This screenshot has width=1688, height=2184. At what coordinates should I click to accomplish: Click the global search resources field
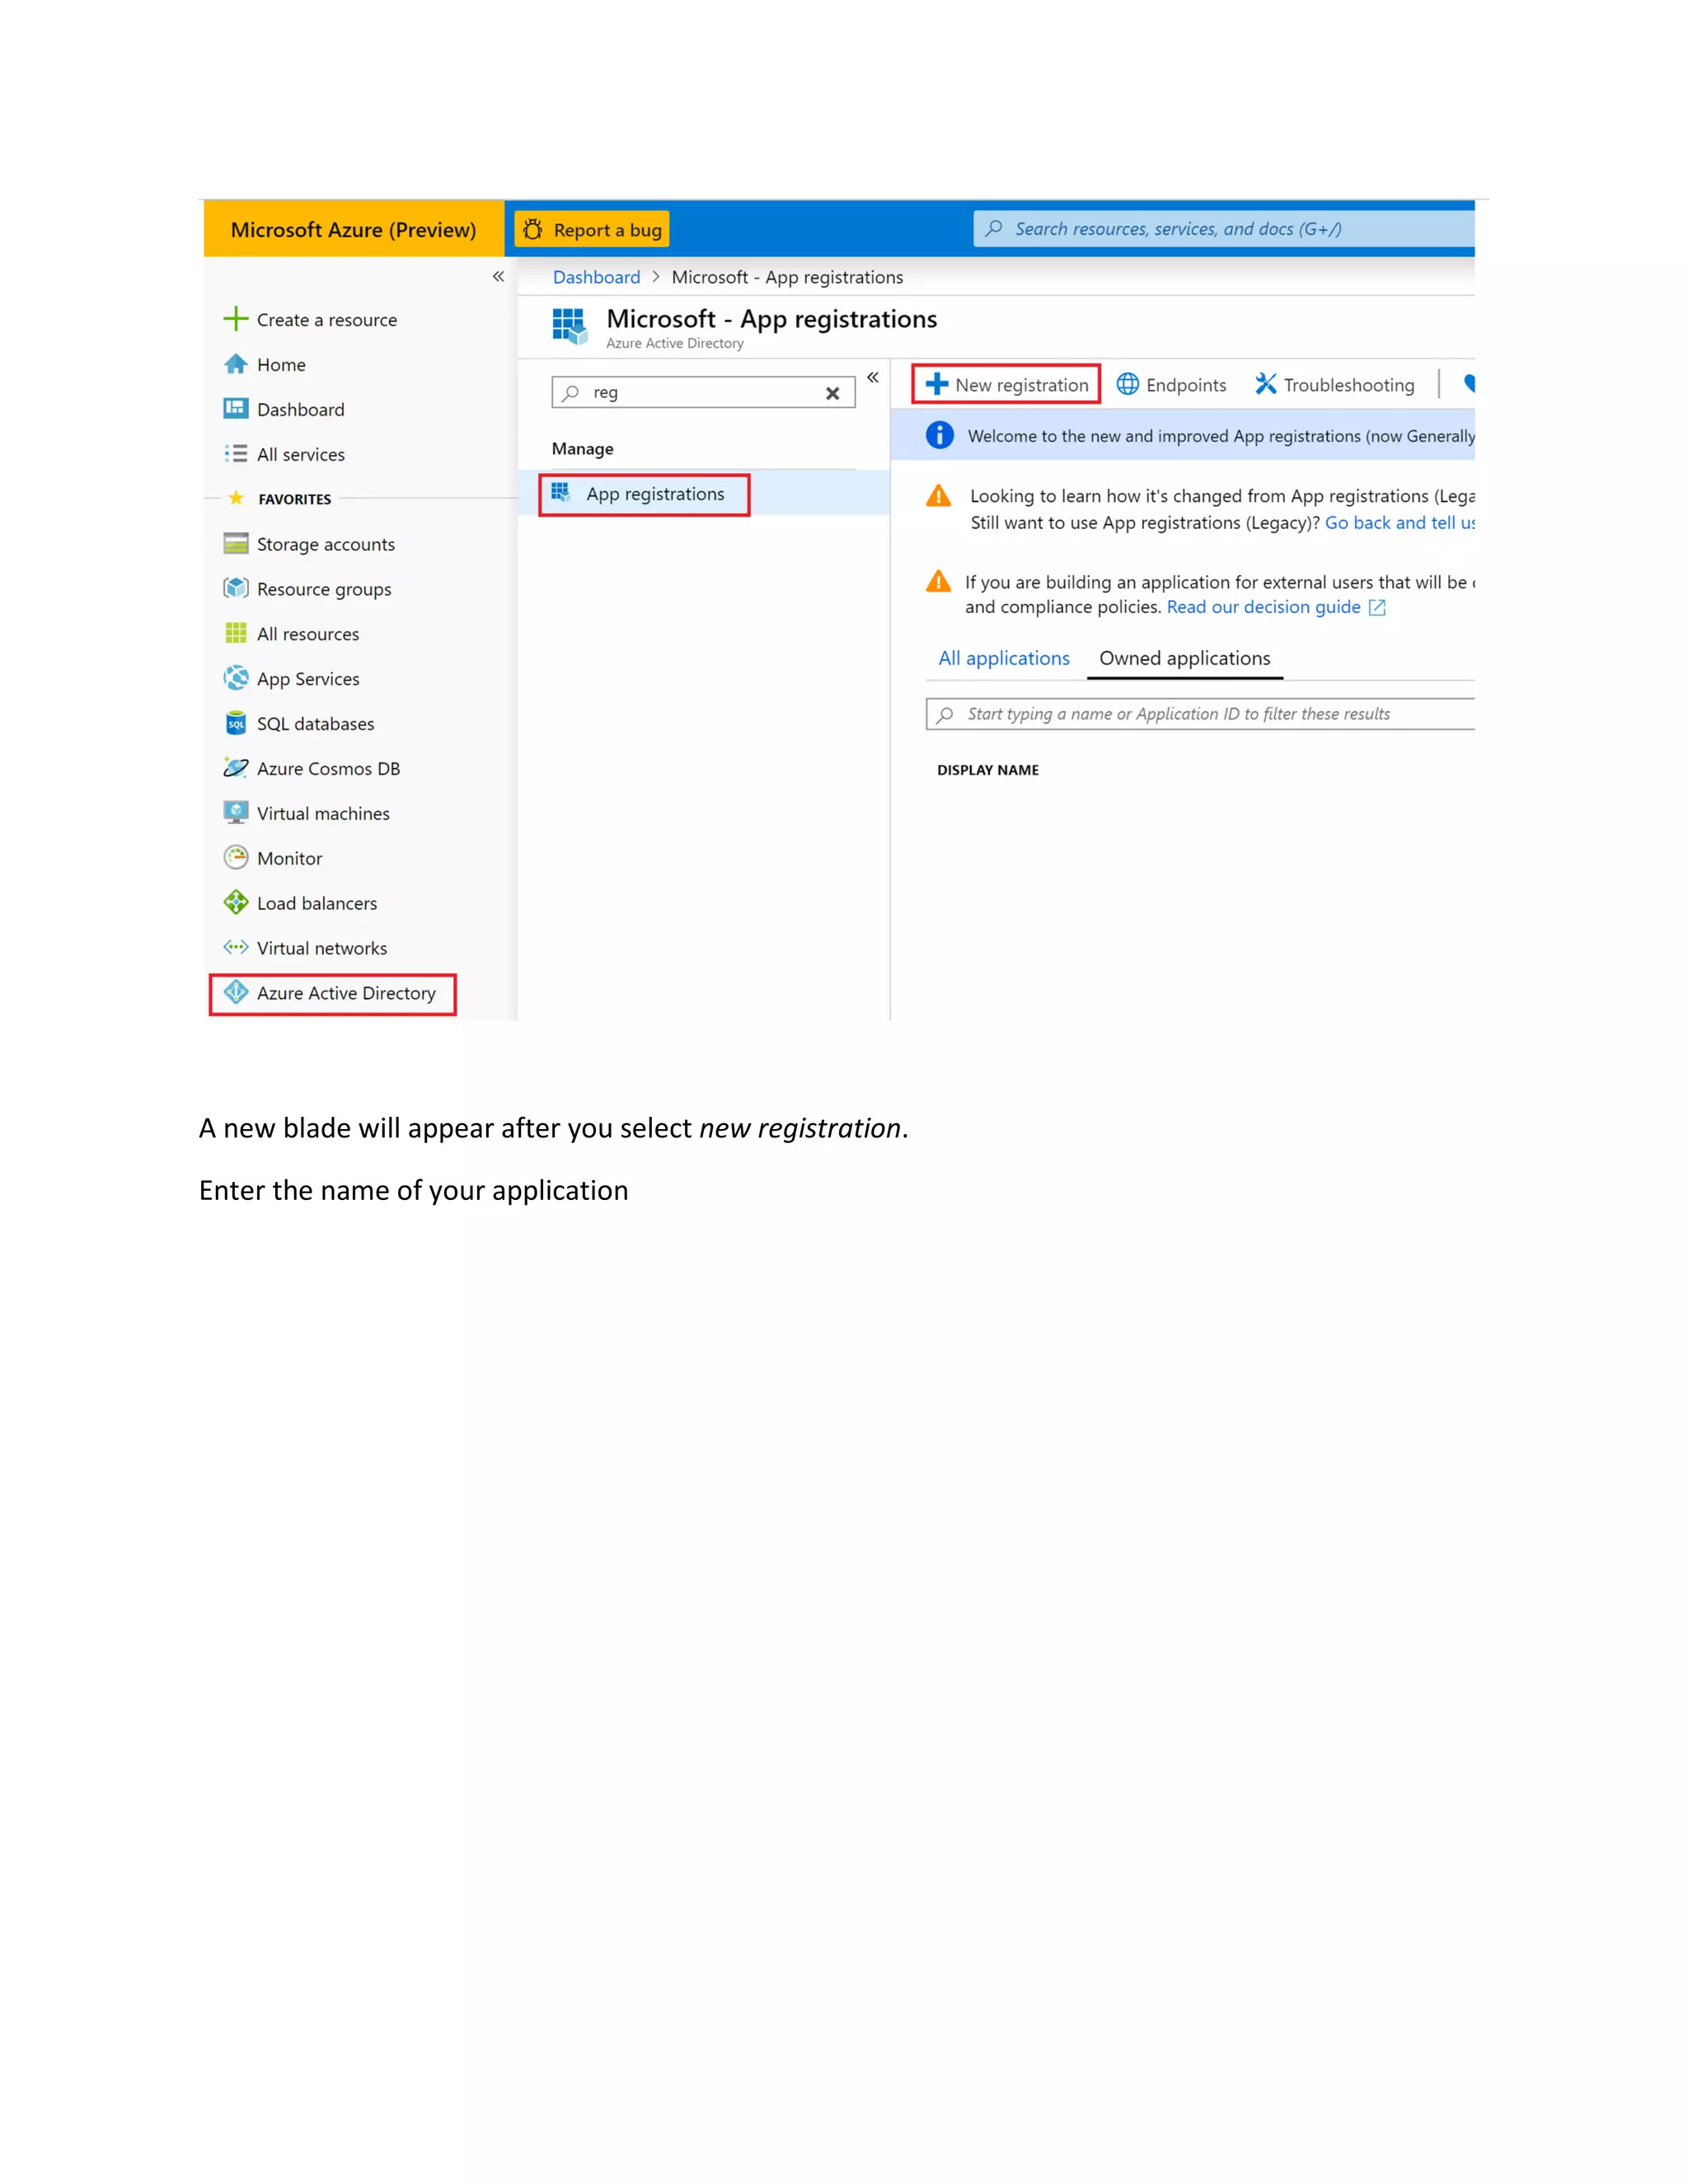pos(1224,229)
